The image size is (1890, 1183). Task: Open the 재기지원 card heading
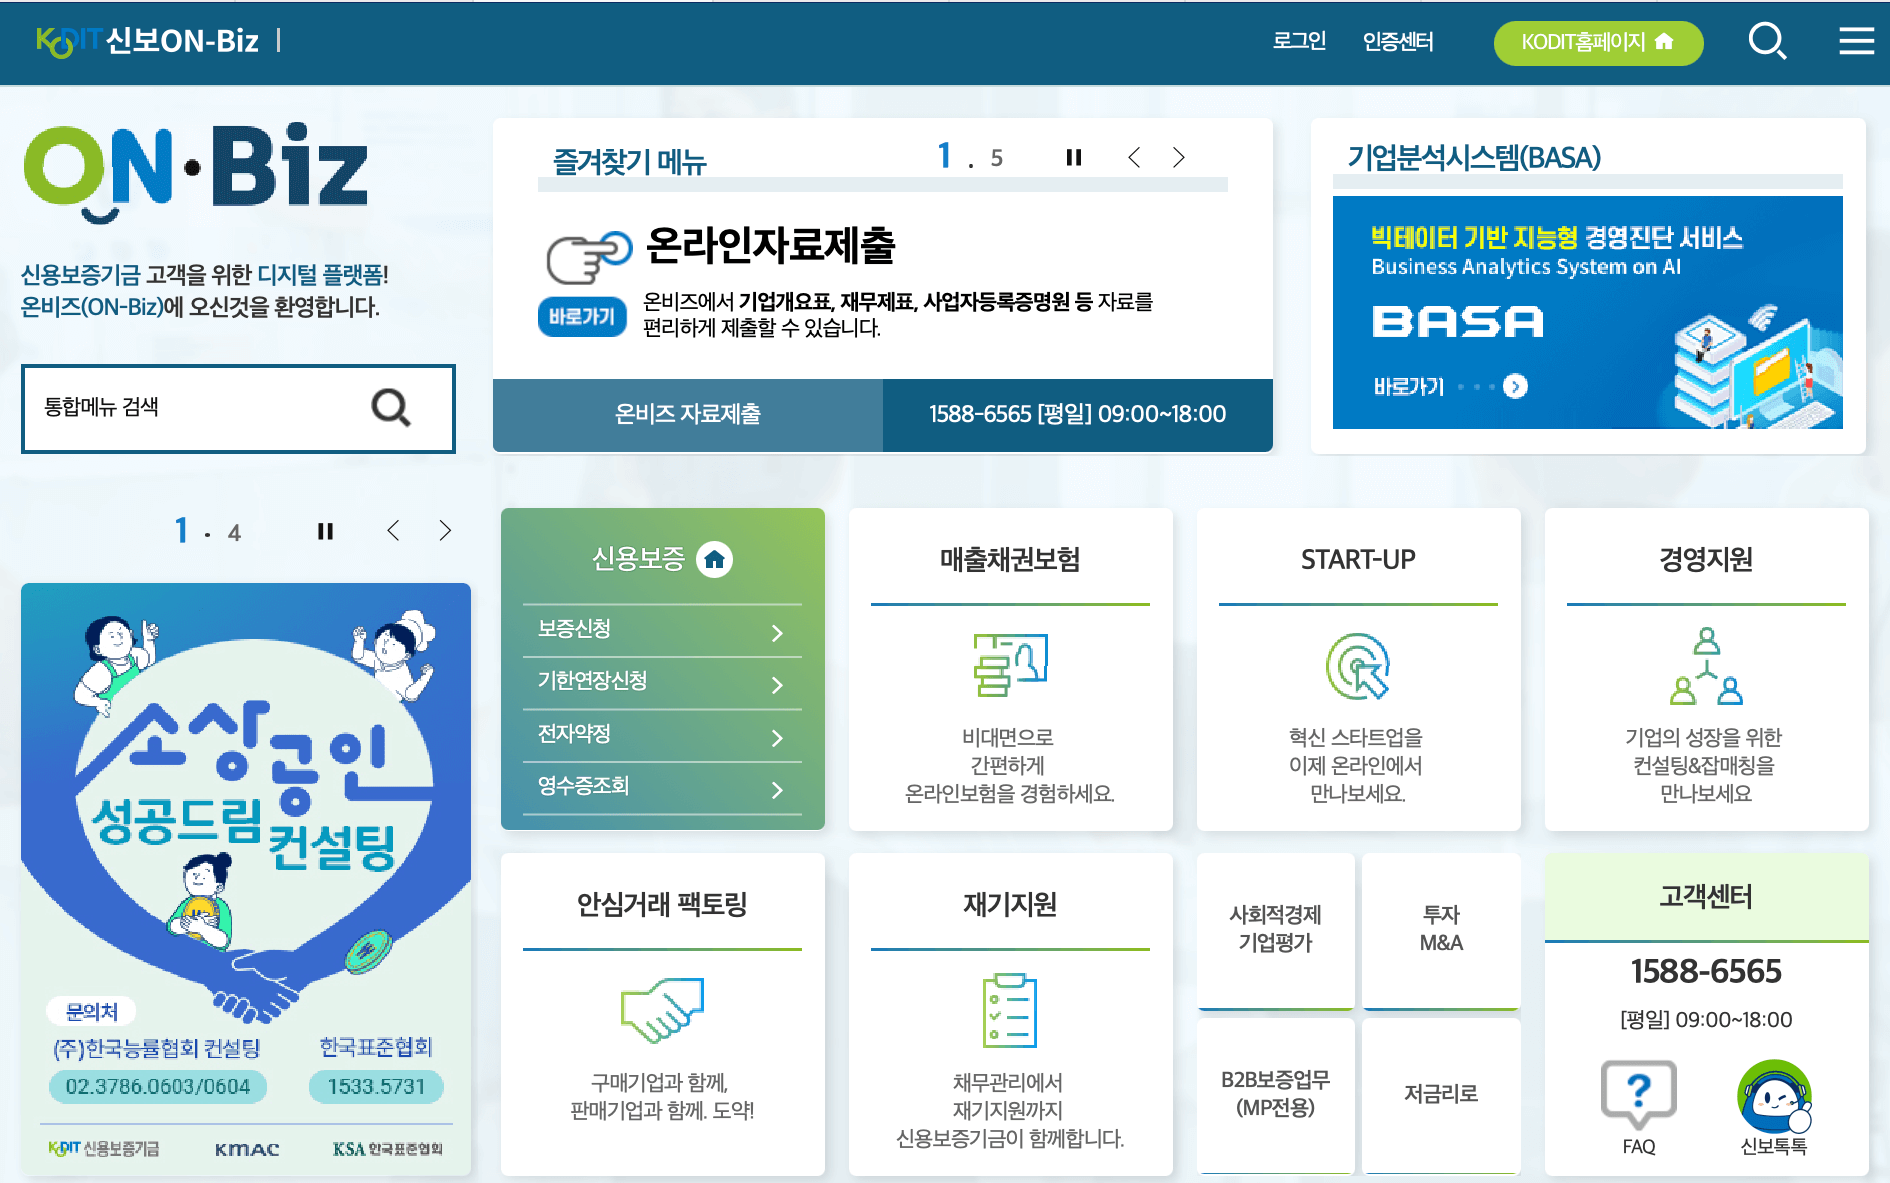pos(1010,904)
